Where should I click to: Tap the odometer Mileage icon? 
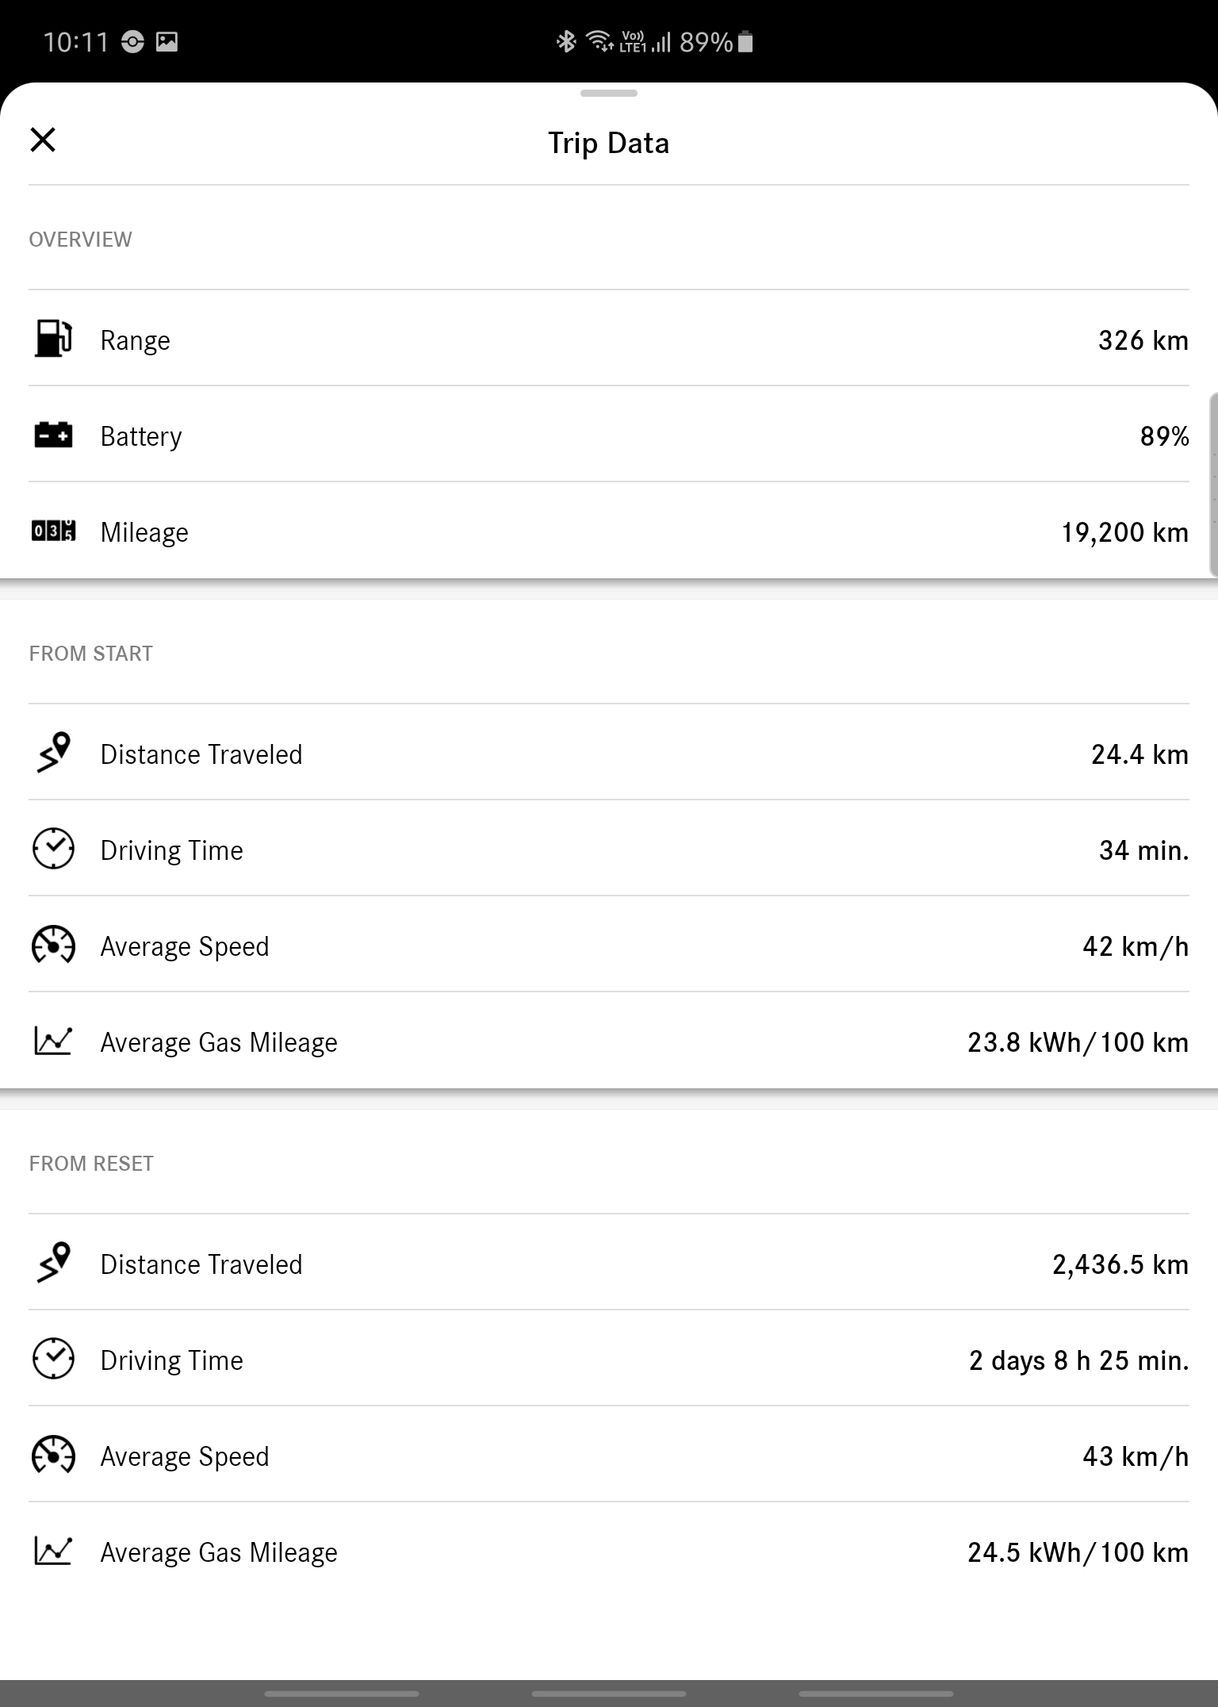point(53,531)
